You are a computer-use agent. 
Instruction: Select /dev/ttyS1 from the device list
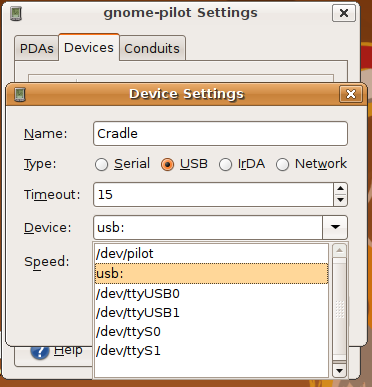211,351
